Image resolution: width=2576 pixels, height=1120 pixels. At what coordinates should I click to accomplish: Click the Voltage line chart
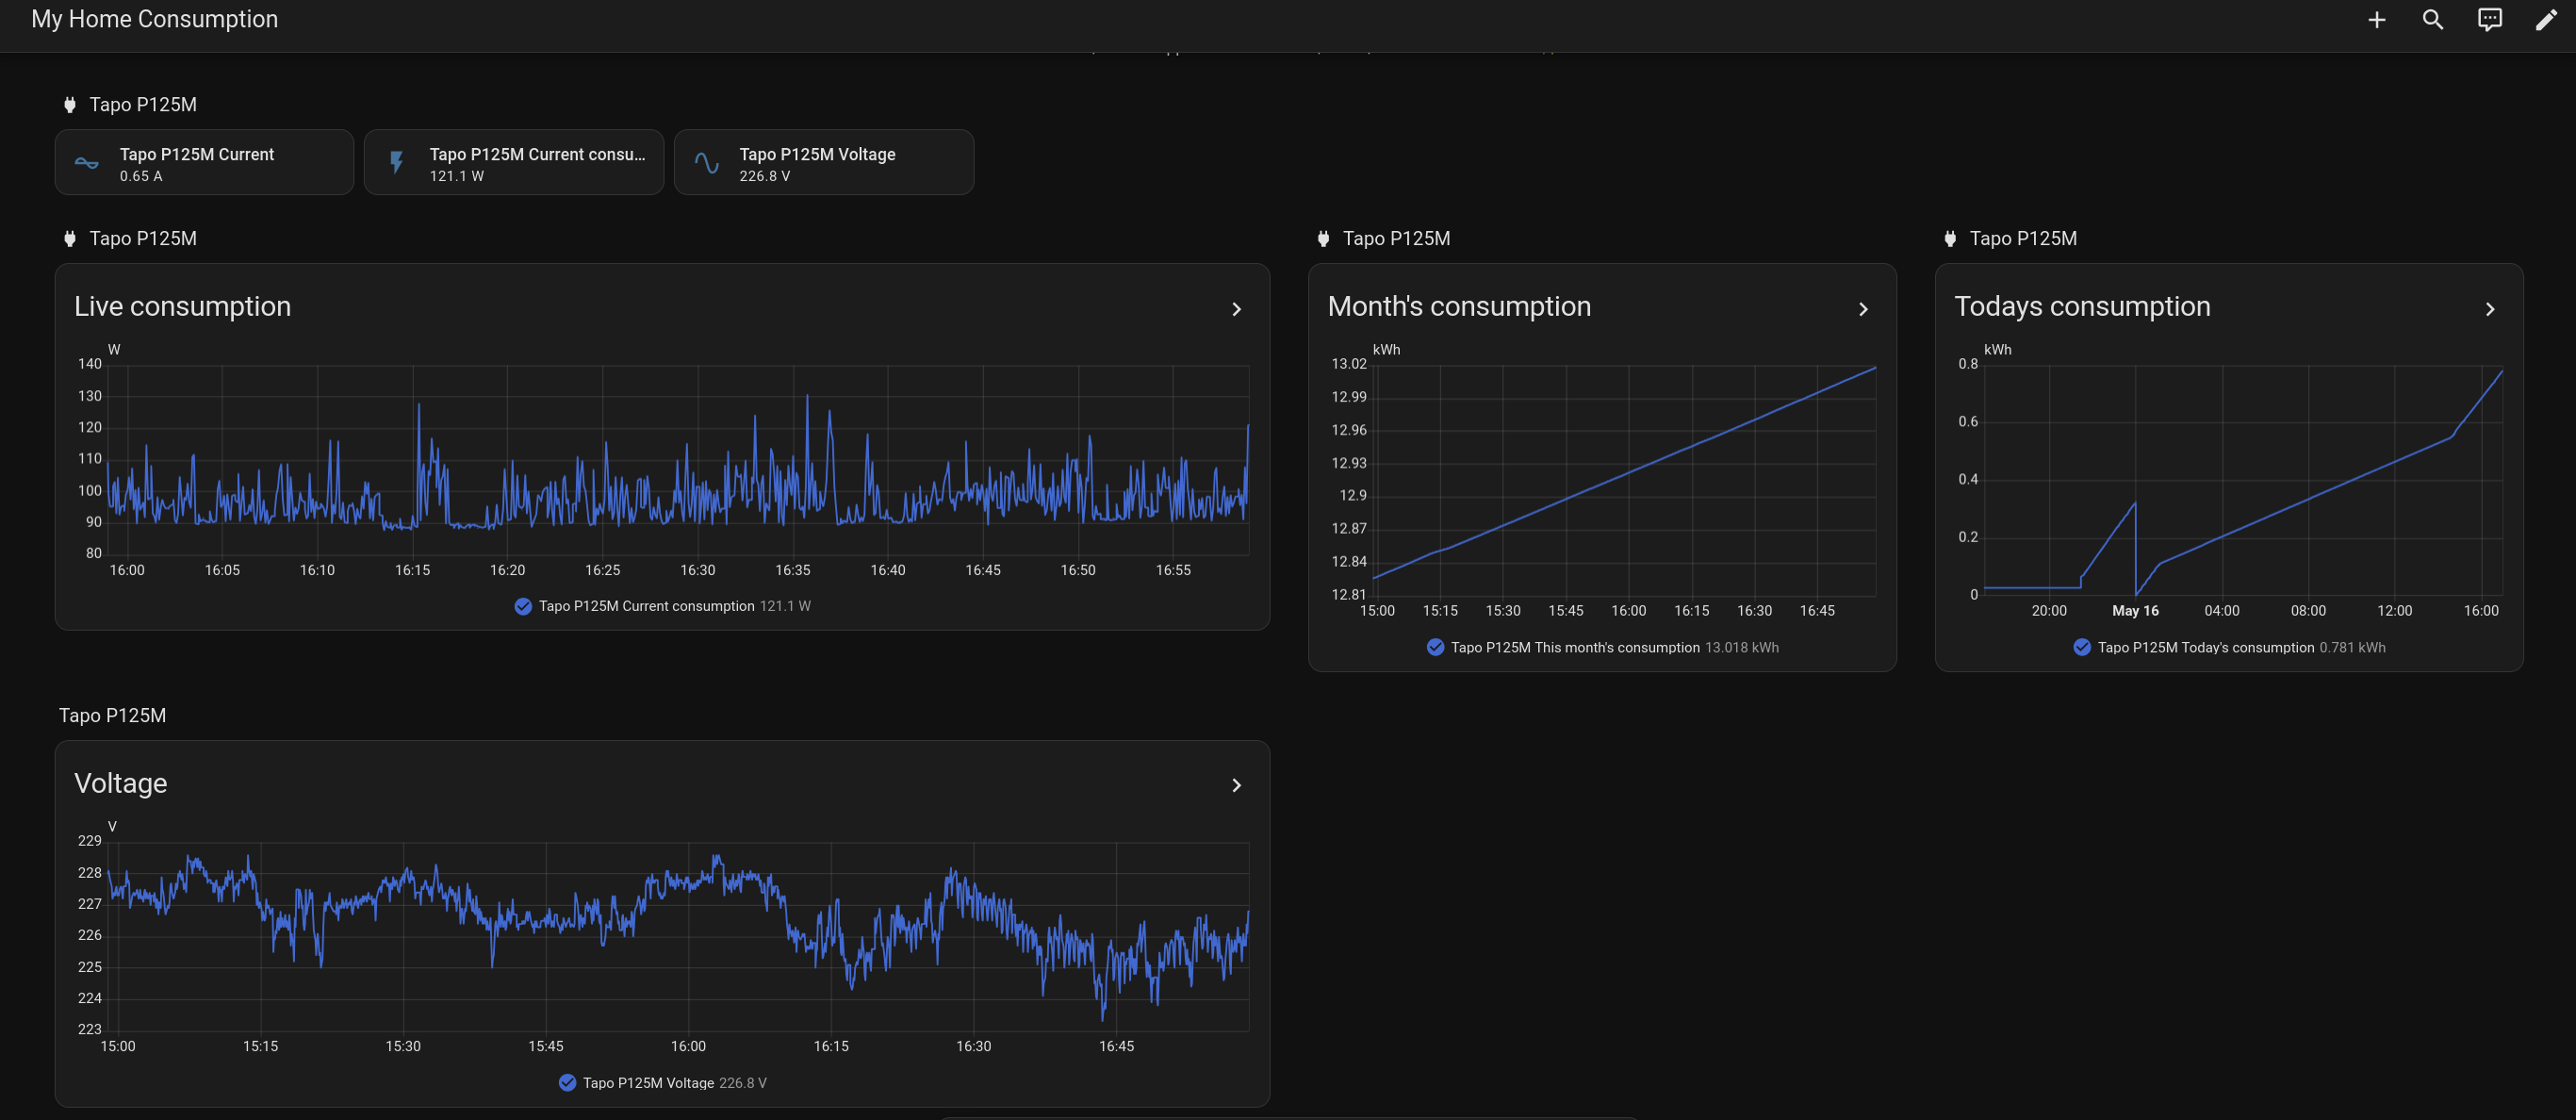coord(678,937)
